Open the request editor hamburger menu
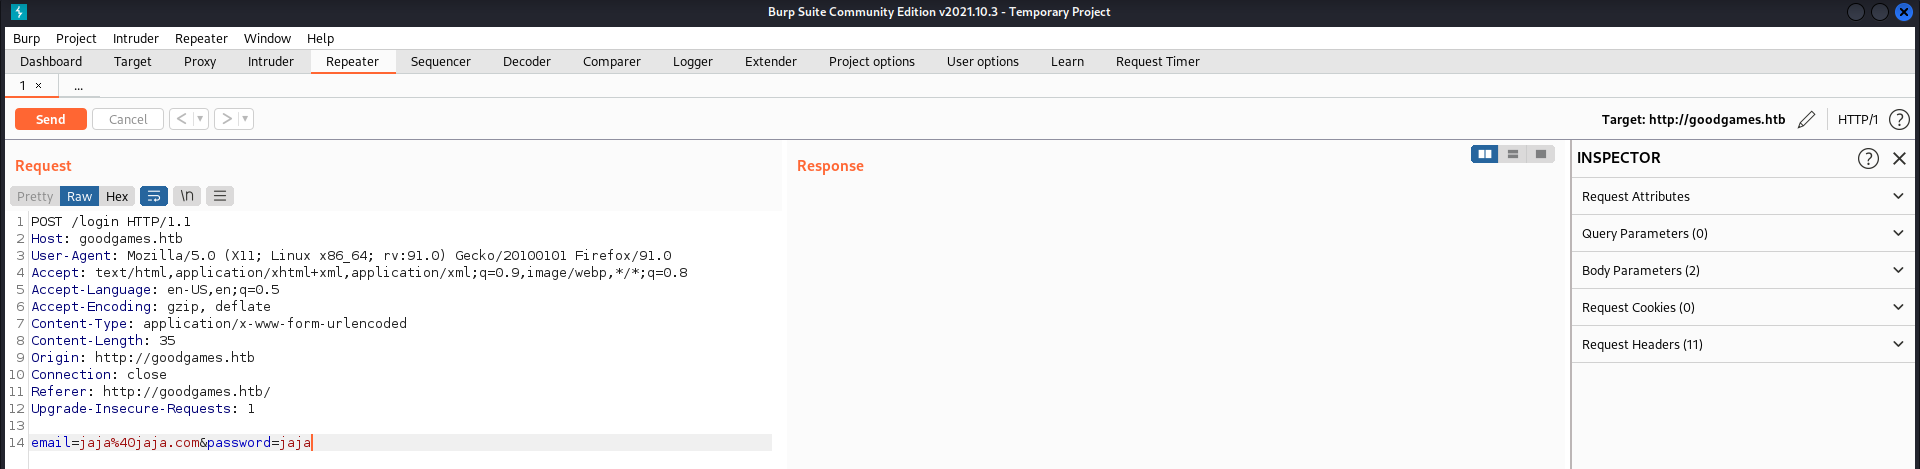Screen dimensions: 1920x469 (x=220, y=196)
